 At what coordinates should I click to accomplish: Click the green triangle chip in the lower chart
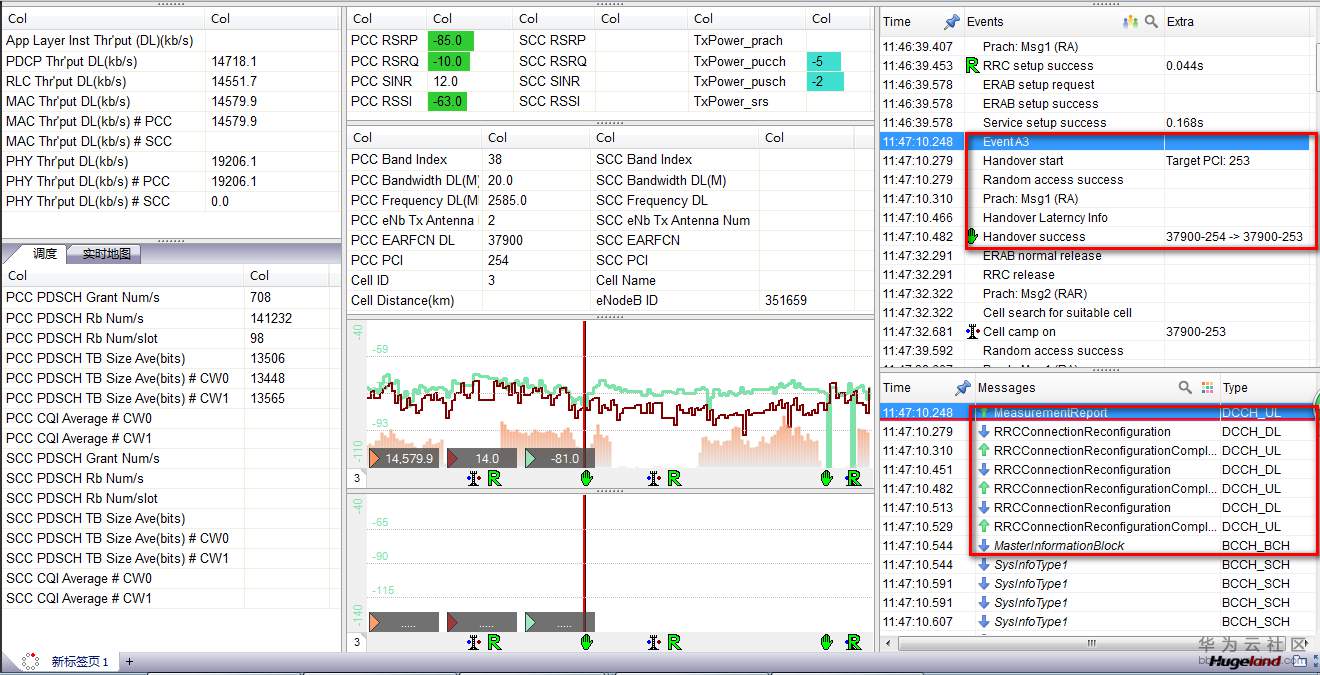click(560, 622)
